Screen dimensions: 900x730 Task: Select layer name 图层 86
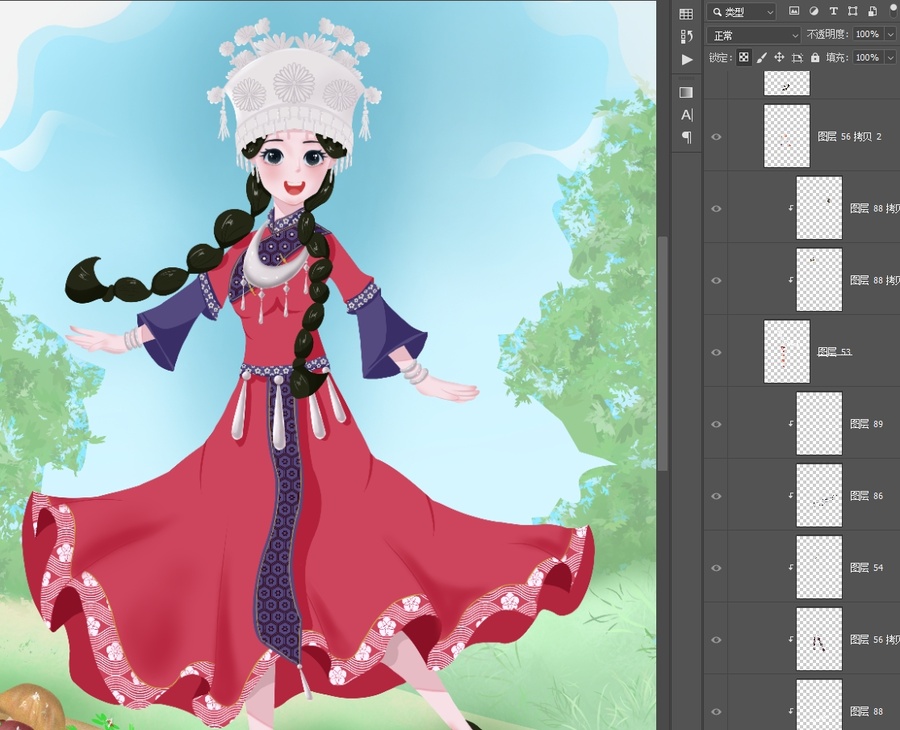click(x=867, y=495)
